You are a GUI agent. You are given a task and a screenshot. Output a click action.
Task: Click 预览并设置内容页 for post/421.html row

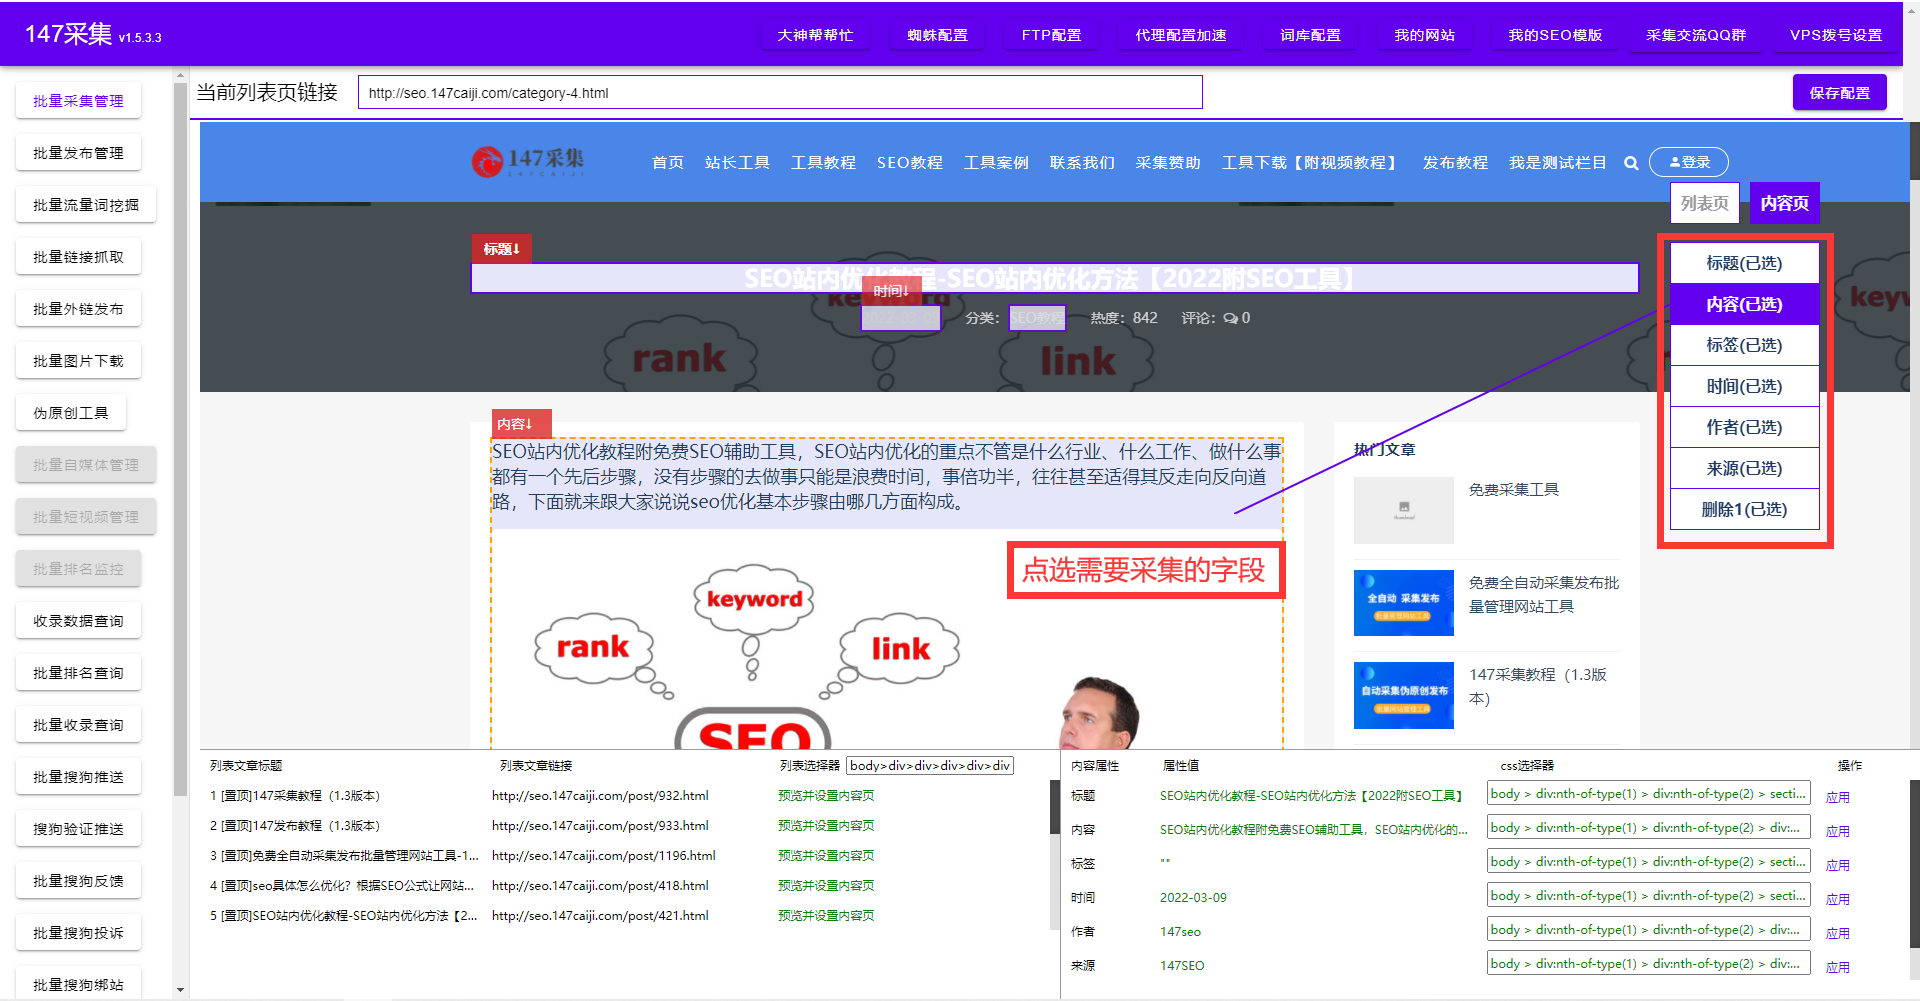(x=826, y=916)
